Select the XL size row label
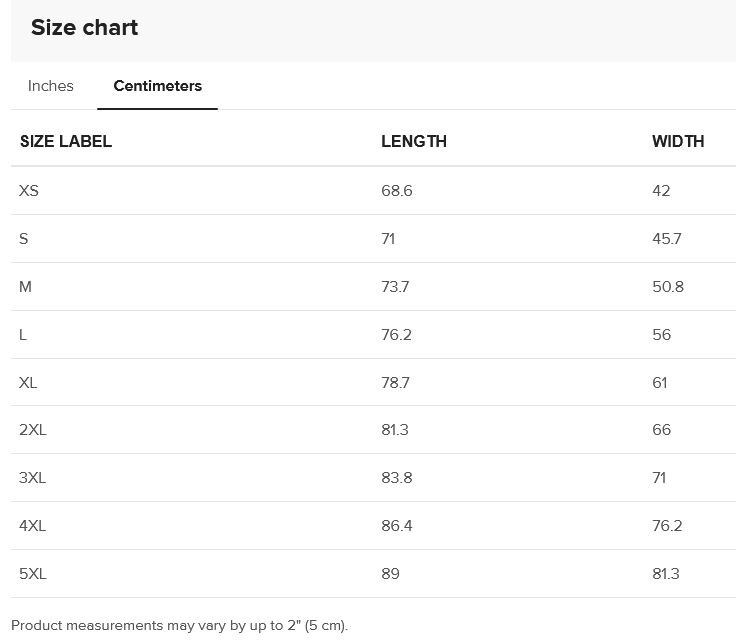This screenshot has width=736, height=642. 28,383
